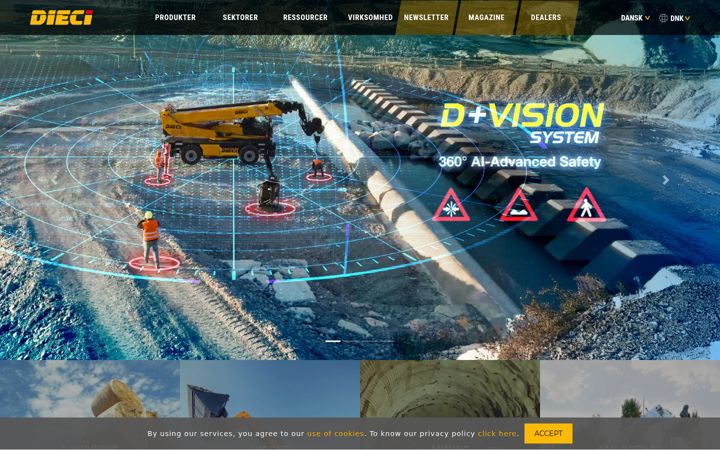The image size is (720, 450).
Task: Show the next slide with right arrow
Action: 665,180
